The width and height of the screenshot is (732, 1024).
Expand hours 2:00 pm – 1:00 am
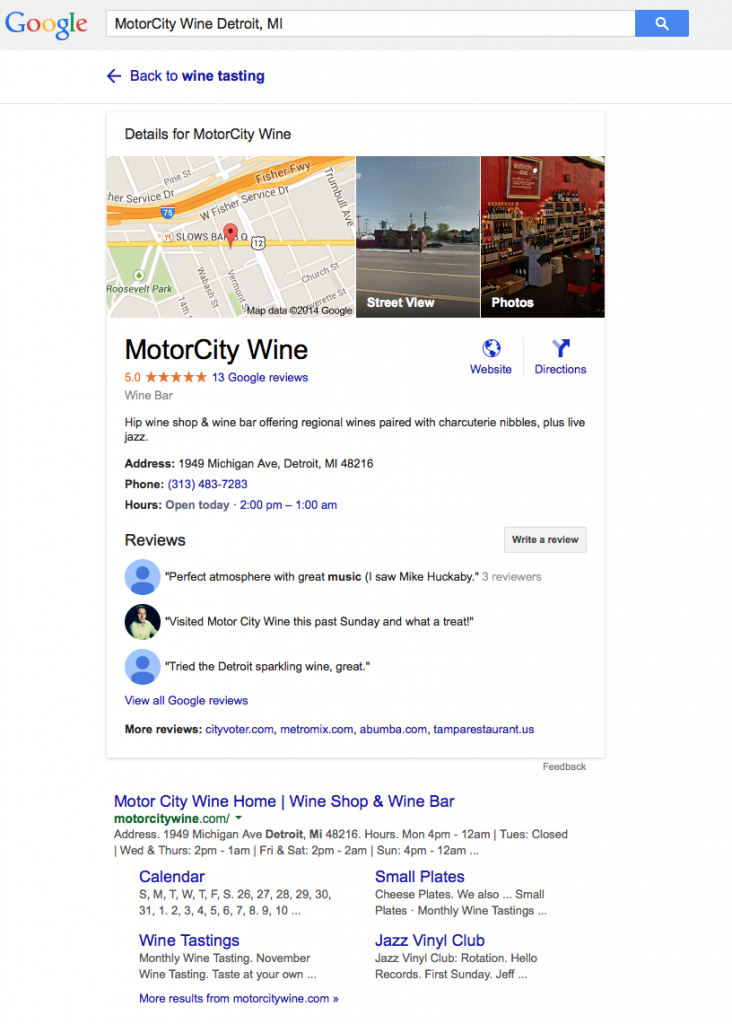[x=288, y=505]
